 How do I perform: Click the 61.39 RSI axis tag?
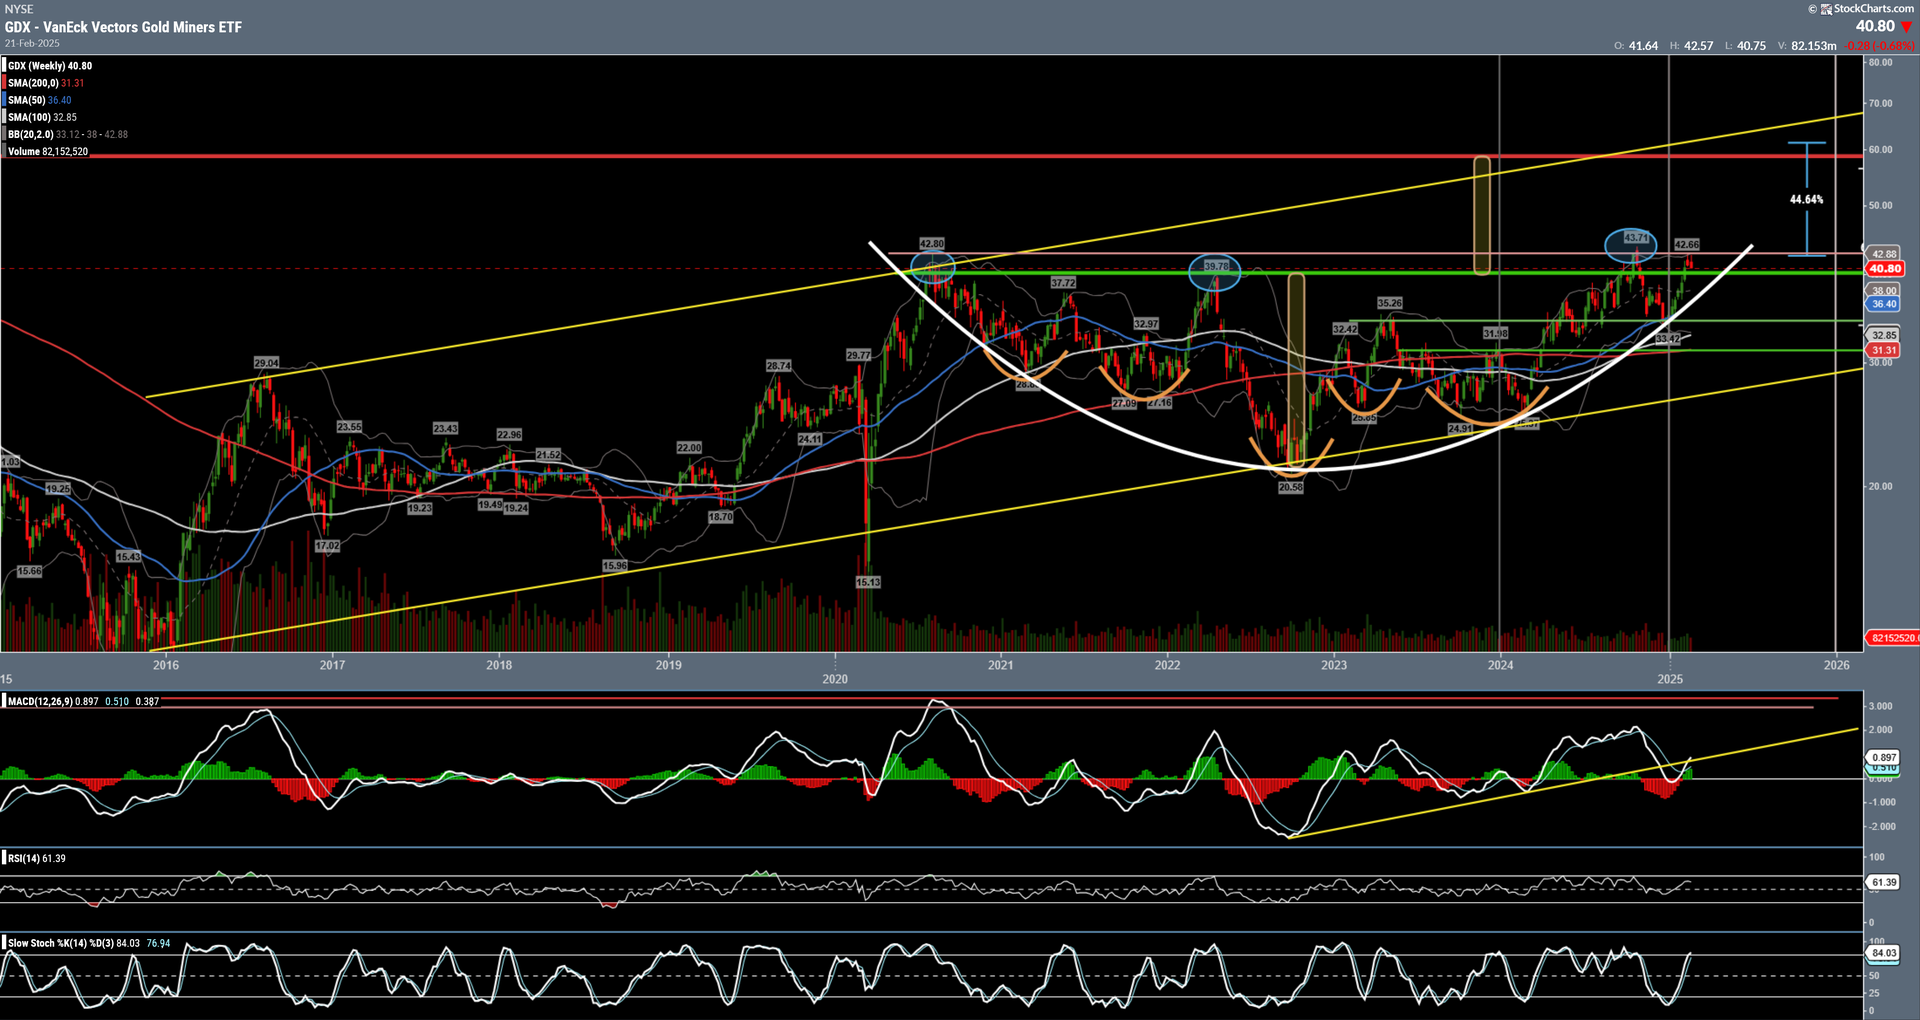coord(1884,883)
